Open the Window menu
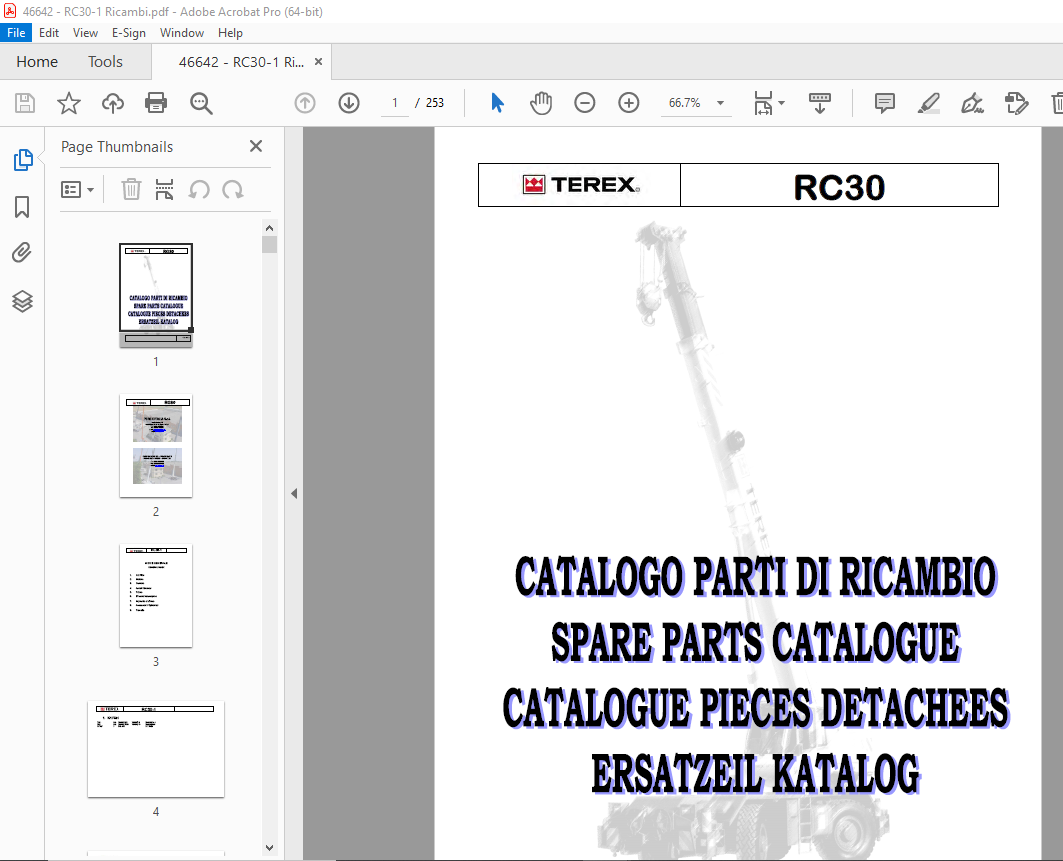The image size is (1063, 861). (182, 33)
